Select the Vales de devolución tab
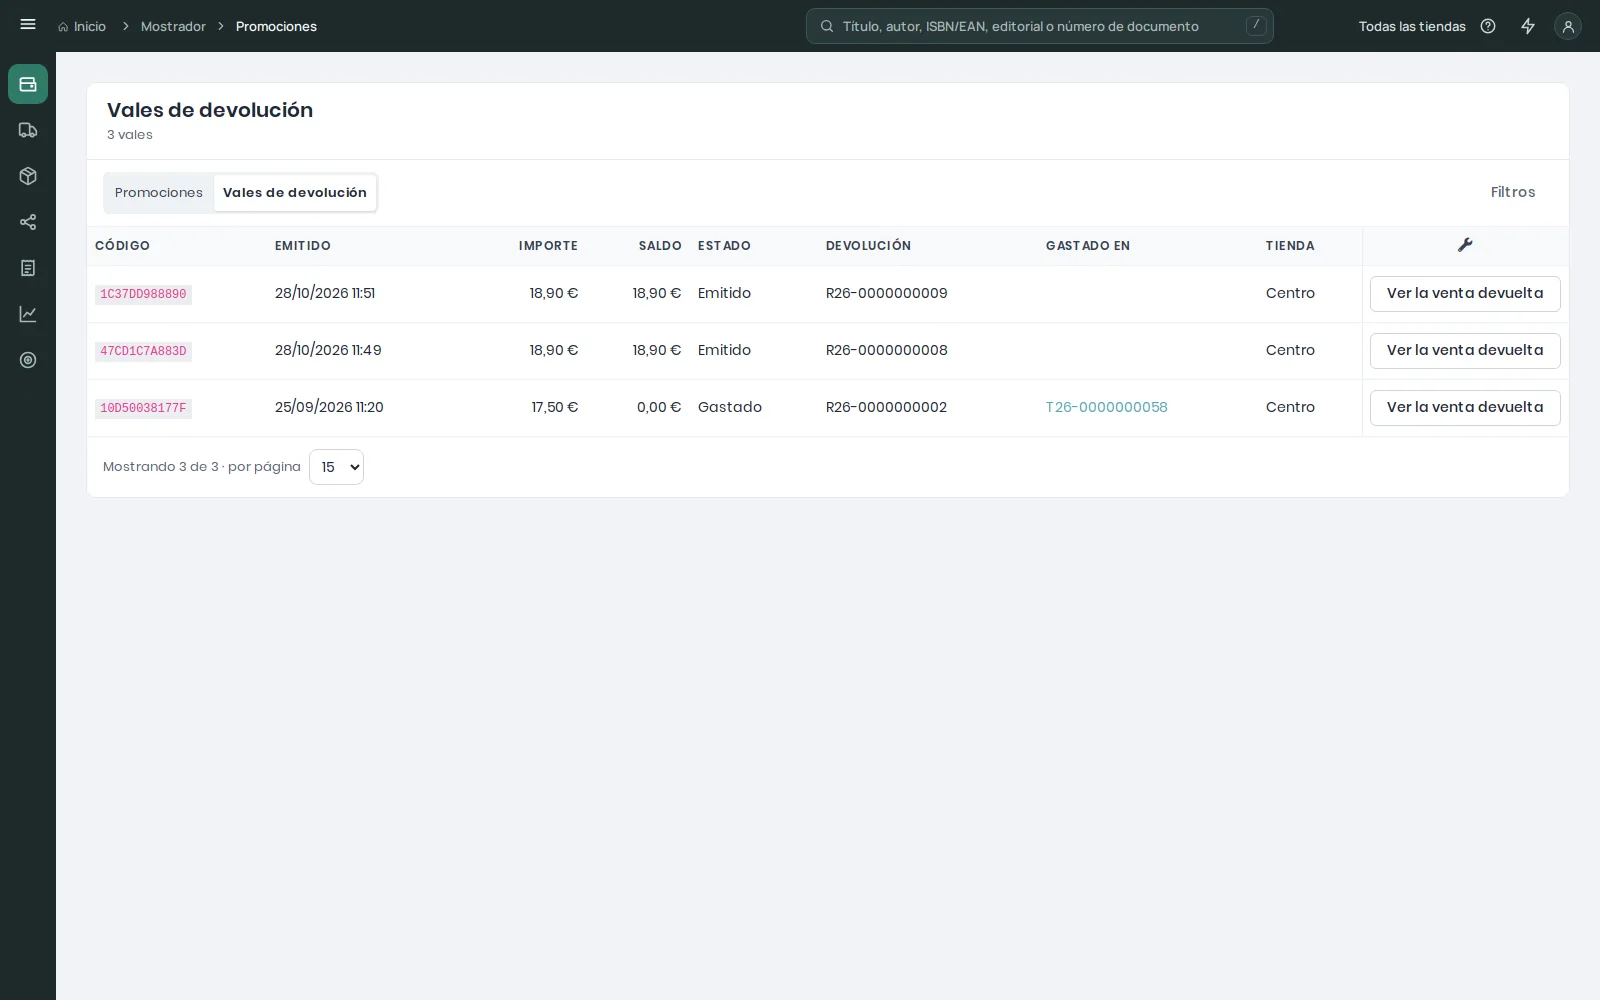Viewport: 1600px width, 1000px height. [295, 192]
